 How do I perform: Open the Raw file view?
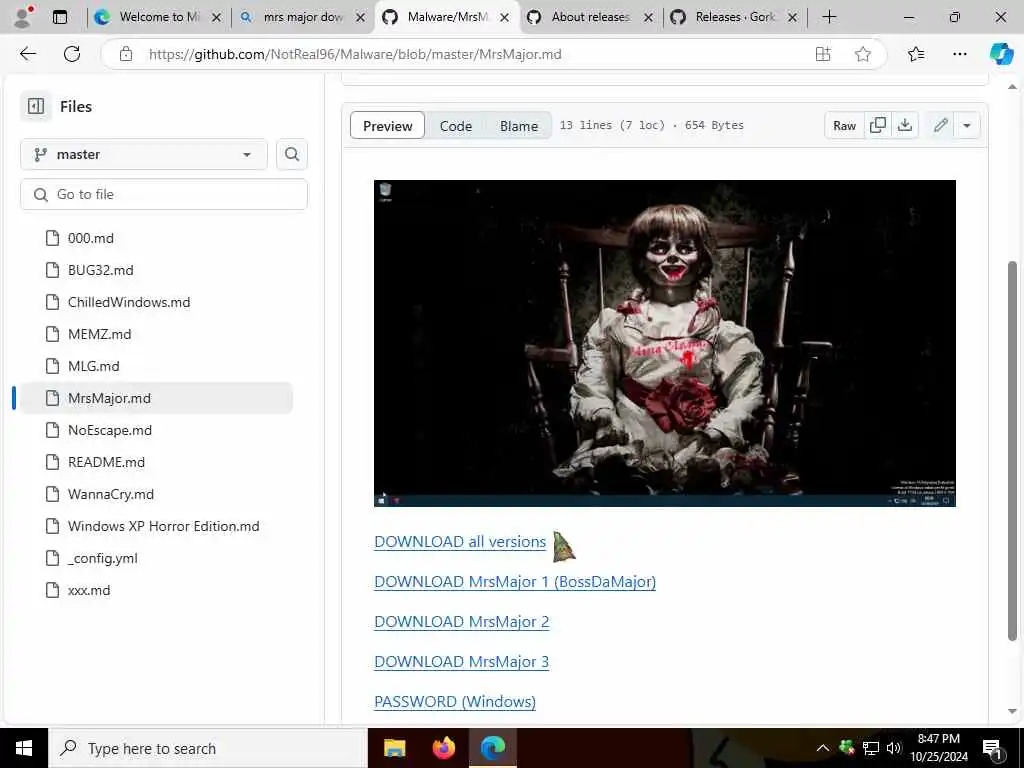[x=844, y=125]
